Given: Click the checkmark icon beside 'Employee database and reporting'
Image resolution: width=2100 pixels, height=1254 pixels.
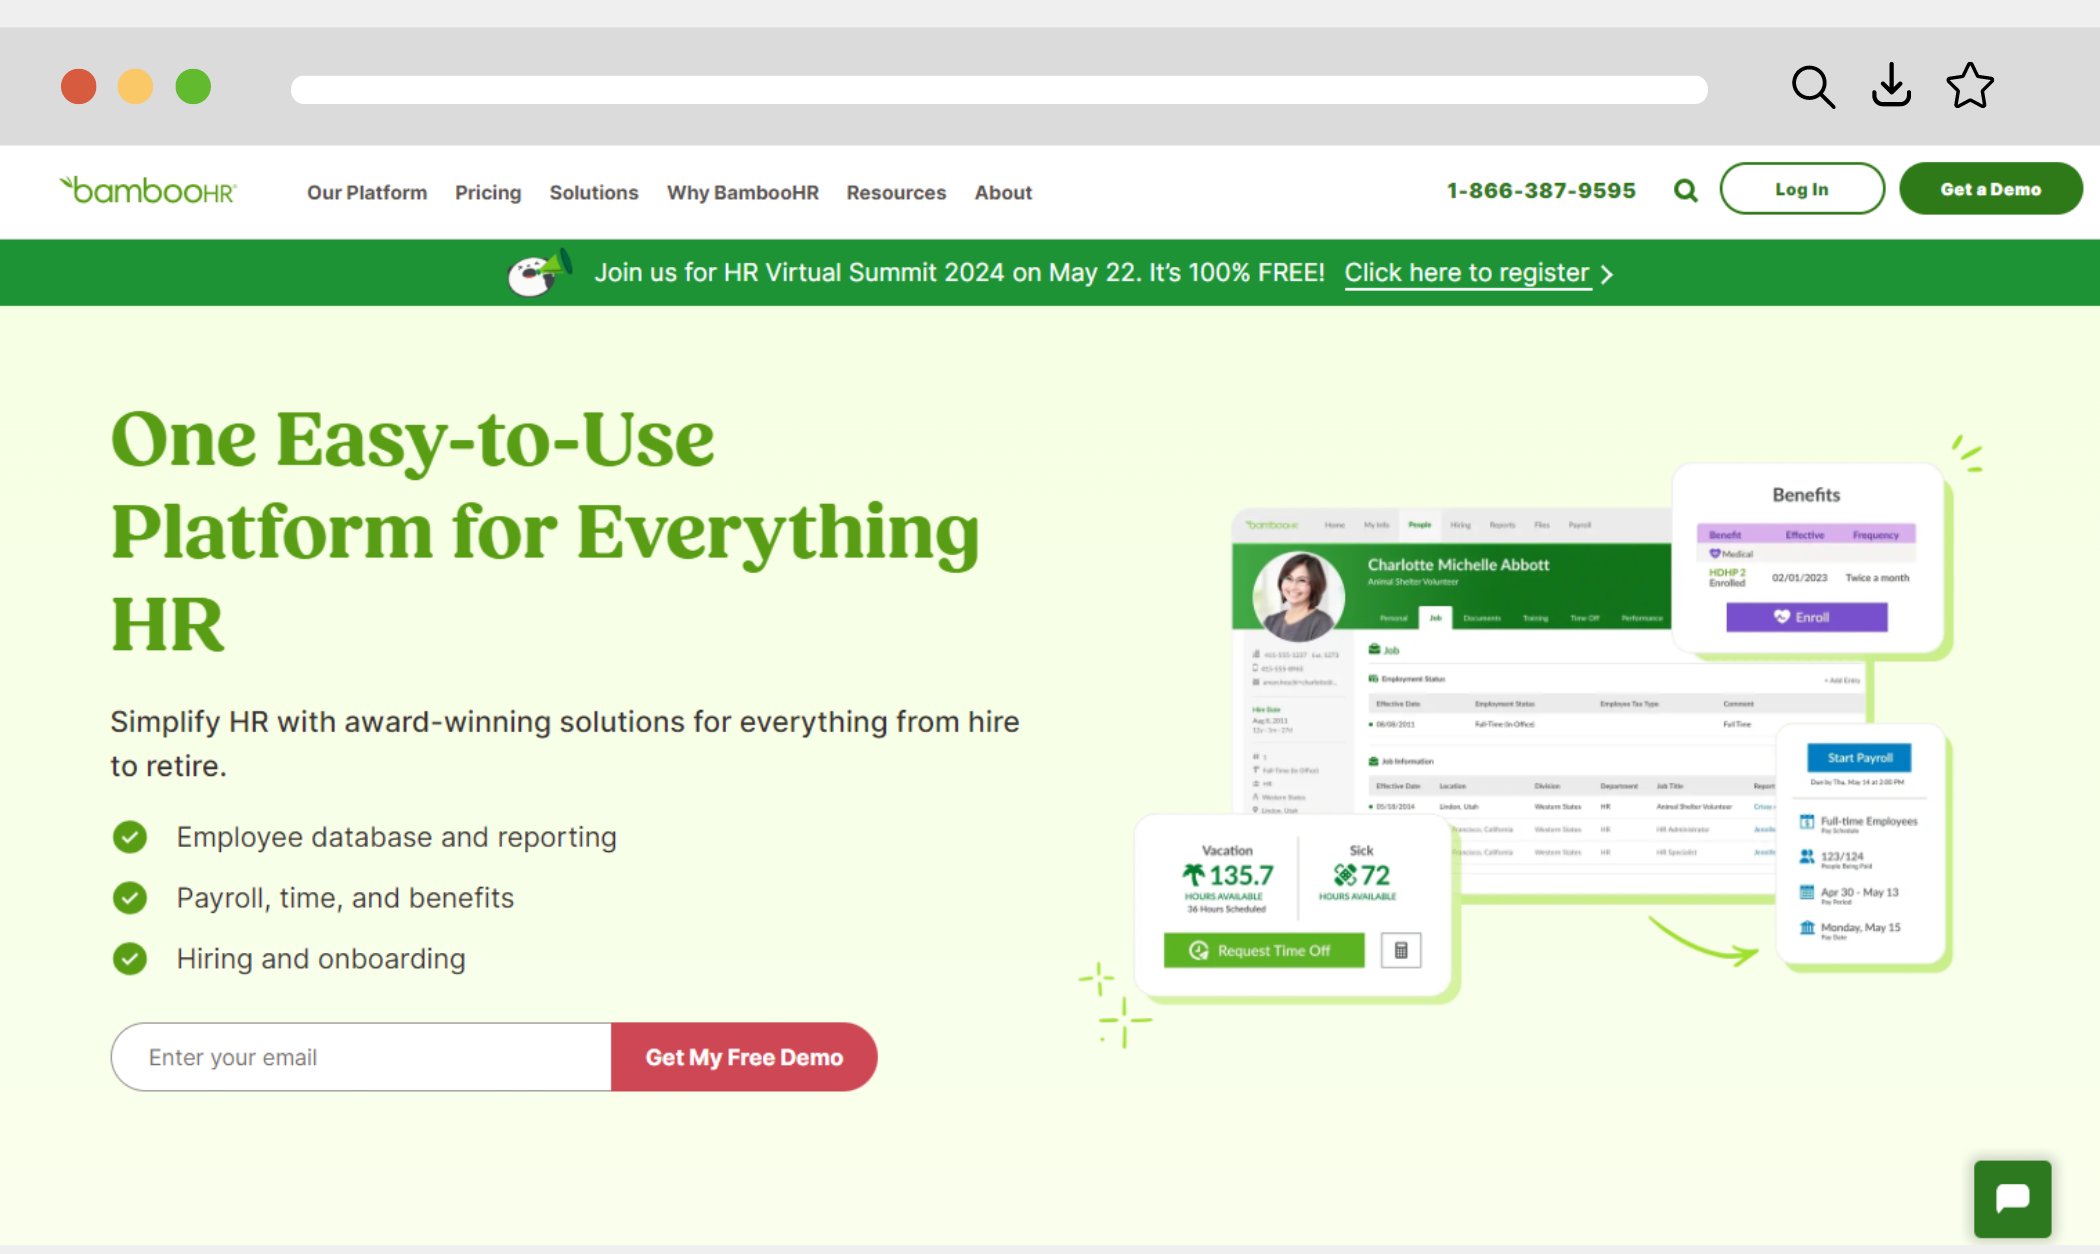Looking at the screenshot, I should (x=129, y=837).
